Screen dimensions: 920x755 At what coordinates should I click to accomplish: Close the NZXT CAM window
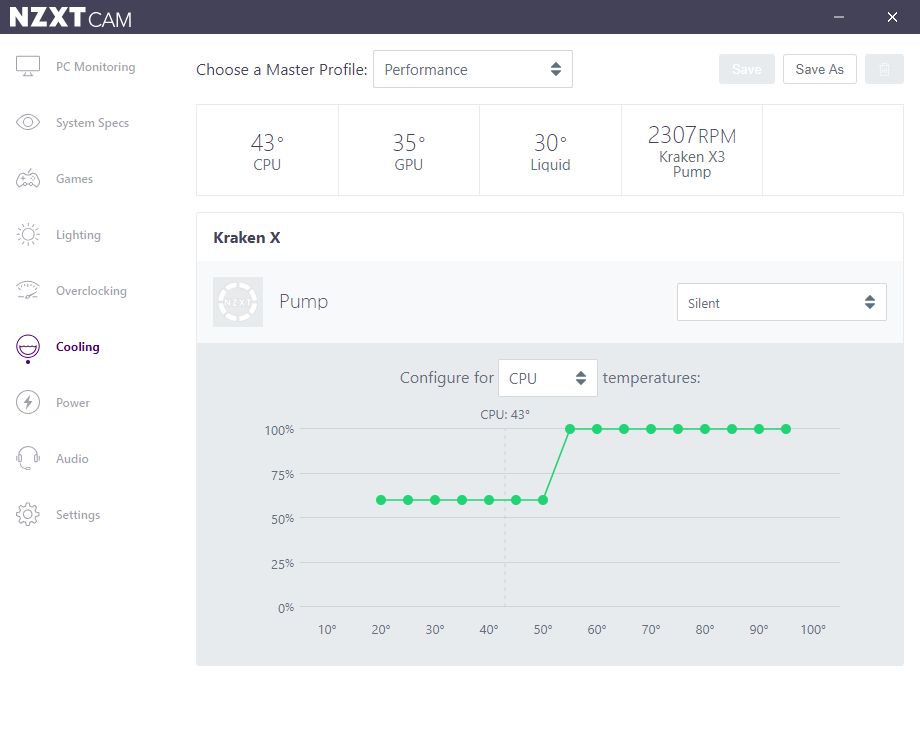pos(892,17)
